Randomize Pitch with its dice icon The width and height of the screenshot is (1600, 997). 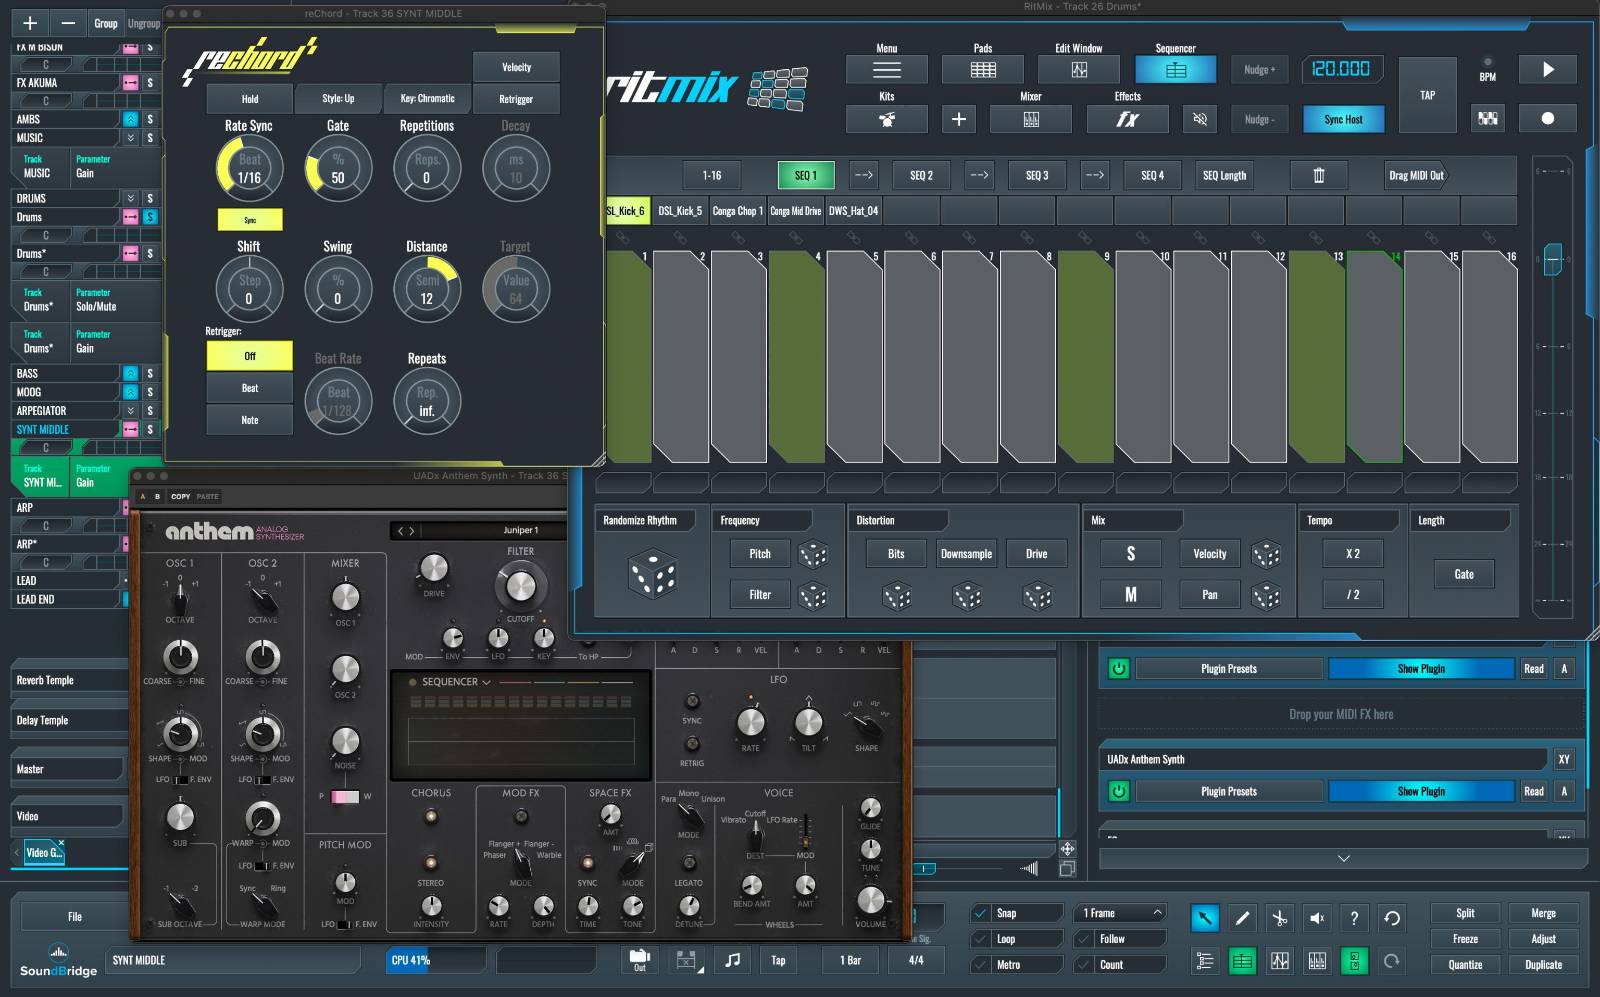click(812, 554)
